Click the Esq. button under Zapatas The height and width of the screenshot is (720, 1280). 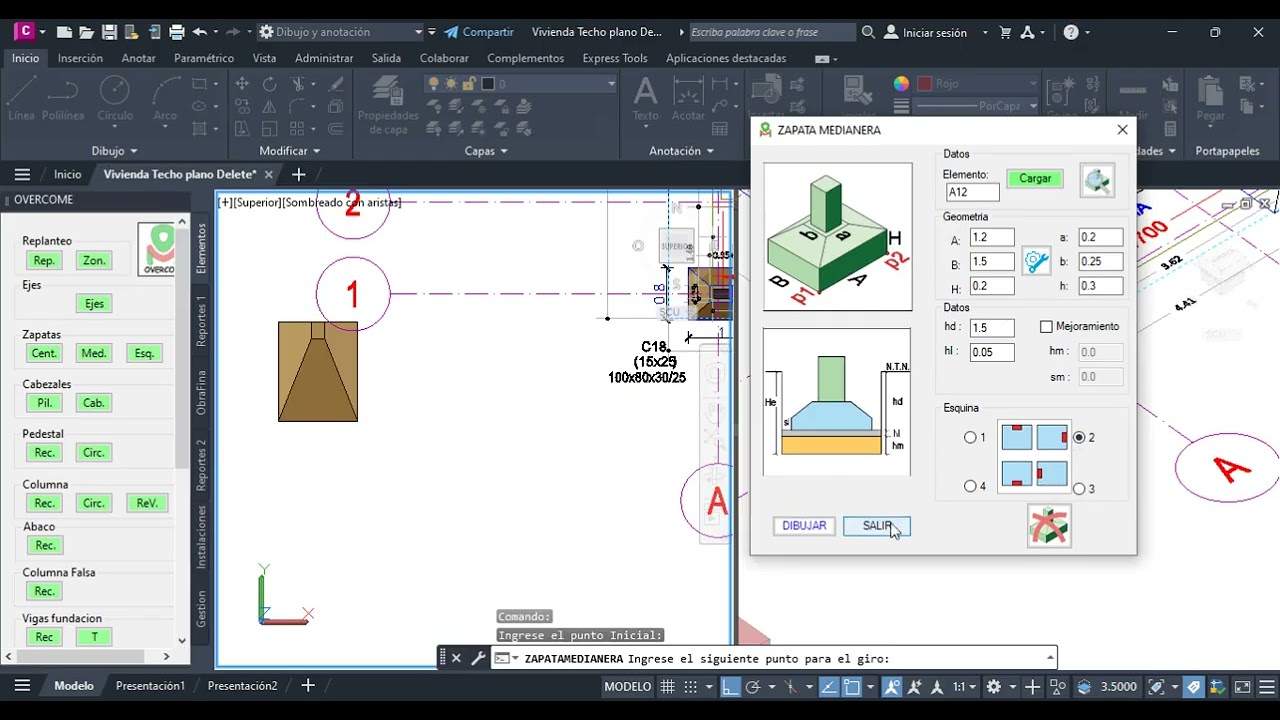coord(145,353)
